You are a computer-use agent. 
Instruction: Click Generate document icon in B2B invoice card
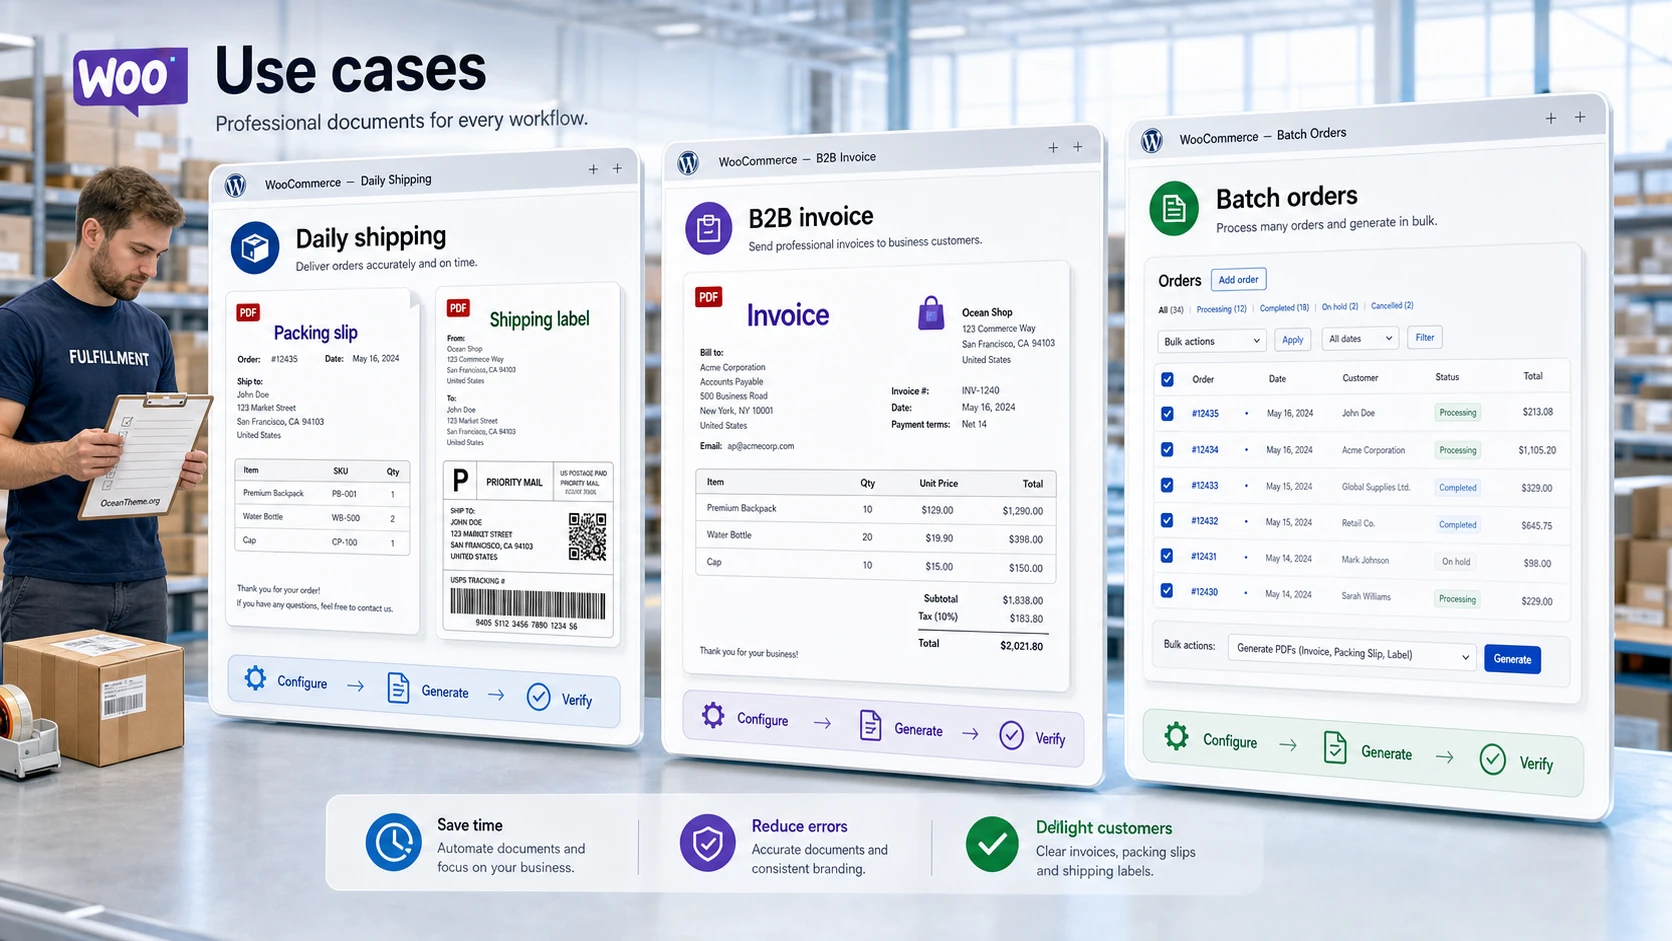[871, 726]
